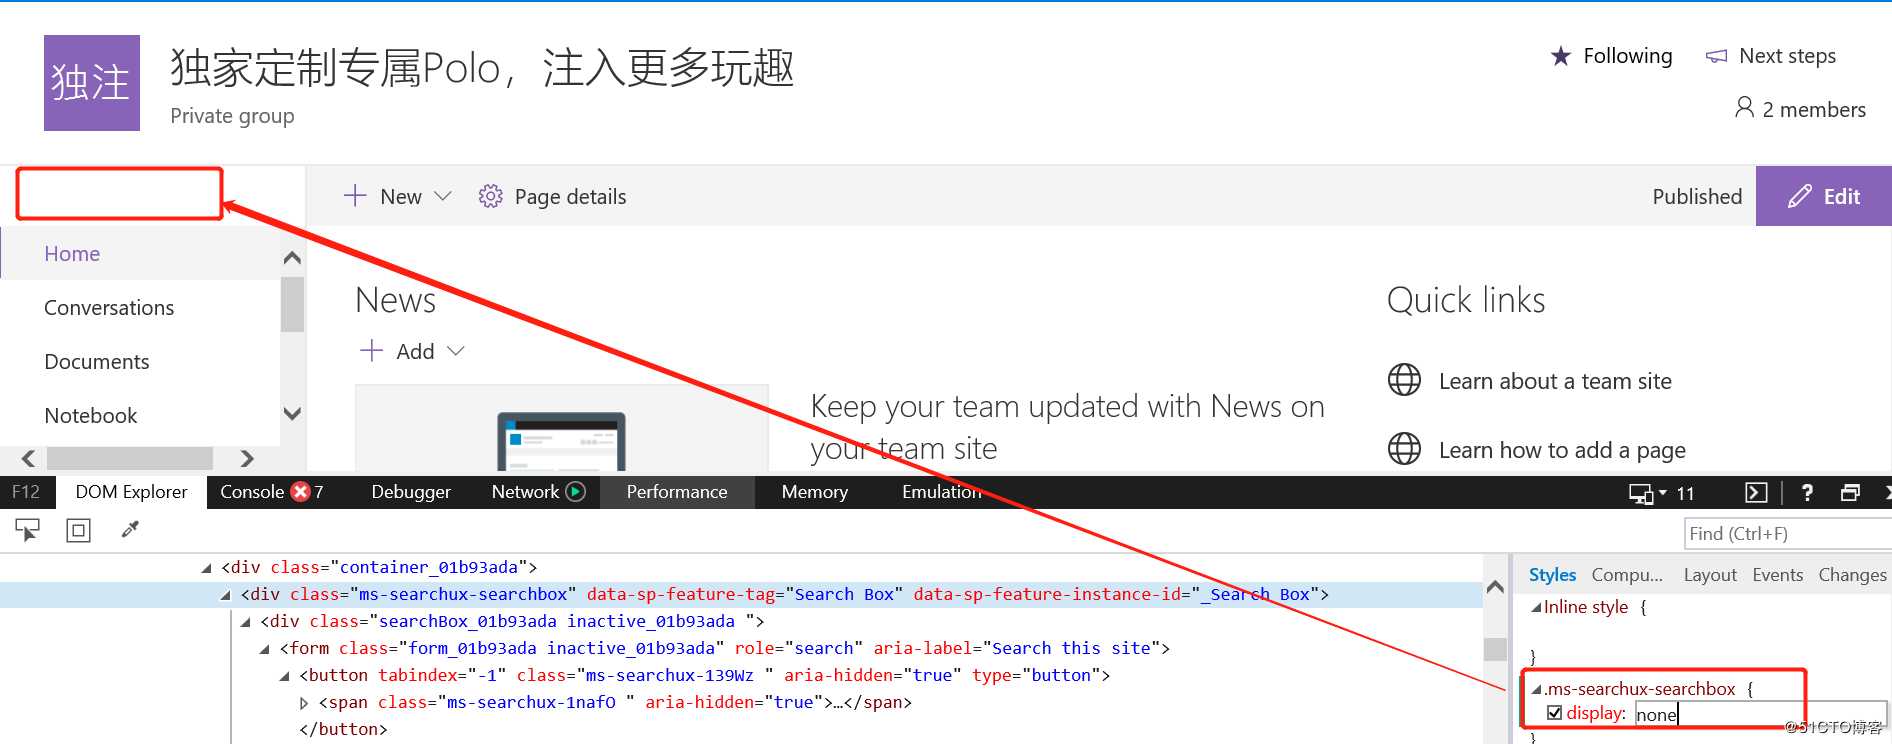
Task: Click the Following star icon
Action: pyautogui.click(x=1560, y=56)
